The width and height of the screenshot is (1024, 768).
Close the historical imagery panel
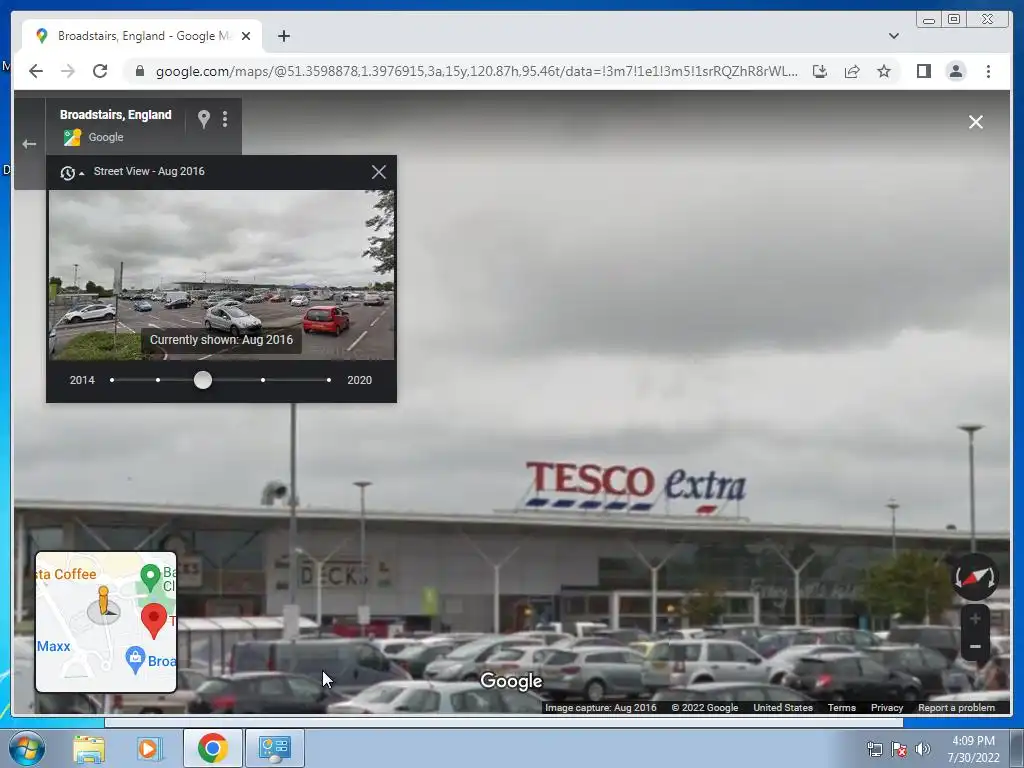click(379, 172)
